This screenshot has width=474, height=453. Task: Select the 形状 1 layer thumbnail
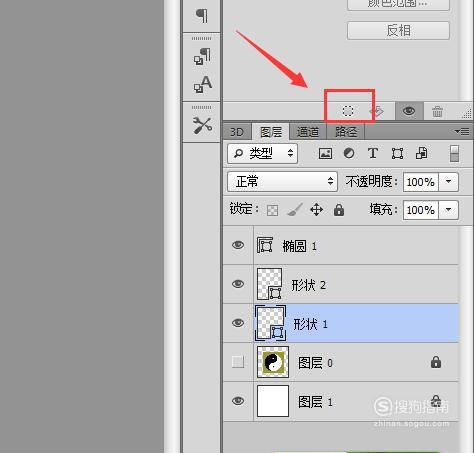[270, 323]
